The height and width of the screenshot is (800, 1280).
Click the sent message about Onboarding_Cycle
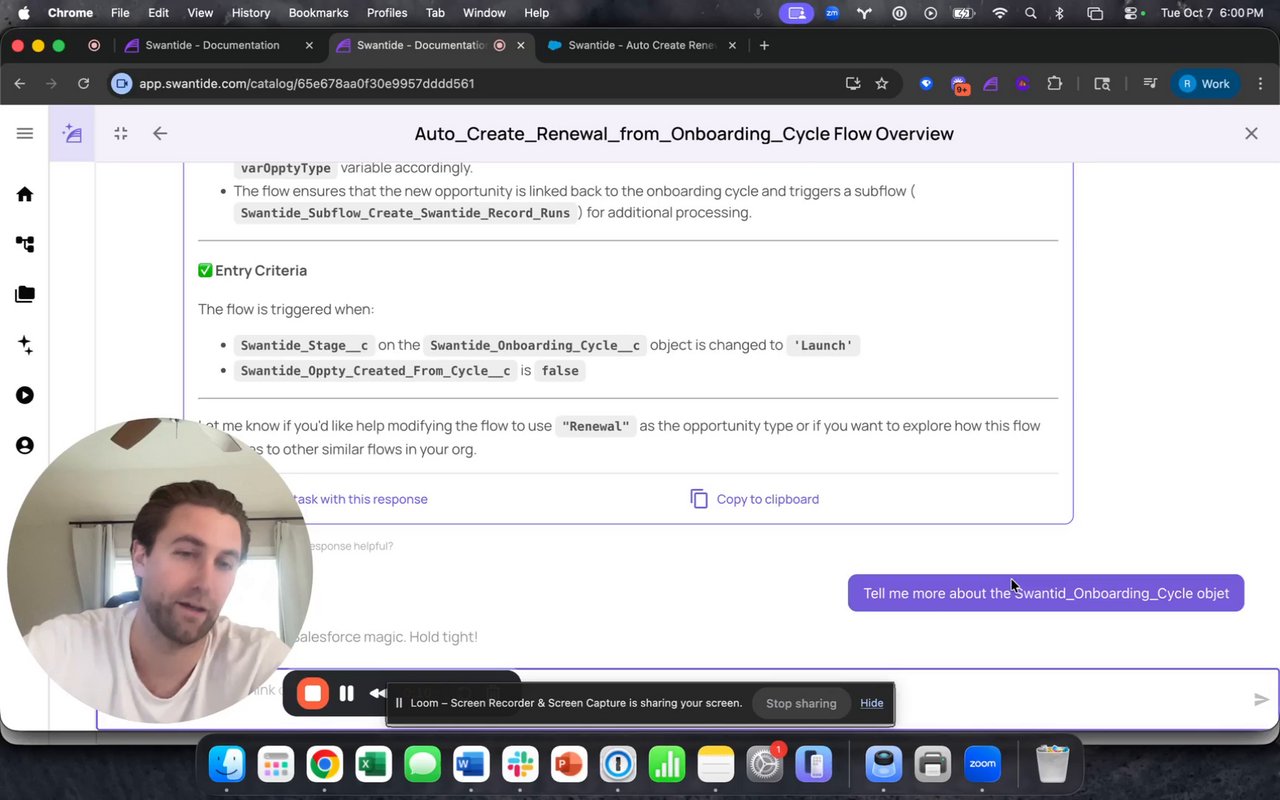tap(1046, 593)
